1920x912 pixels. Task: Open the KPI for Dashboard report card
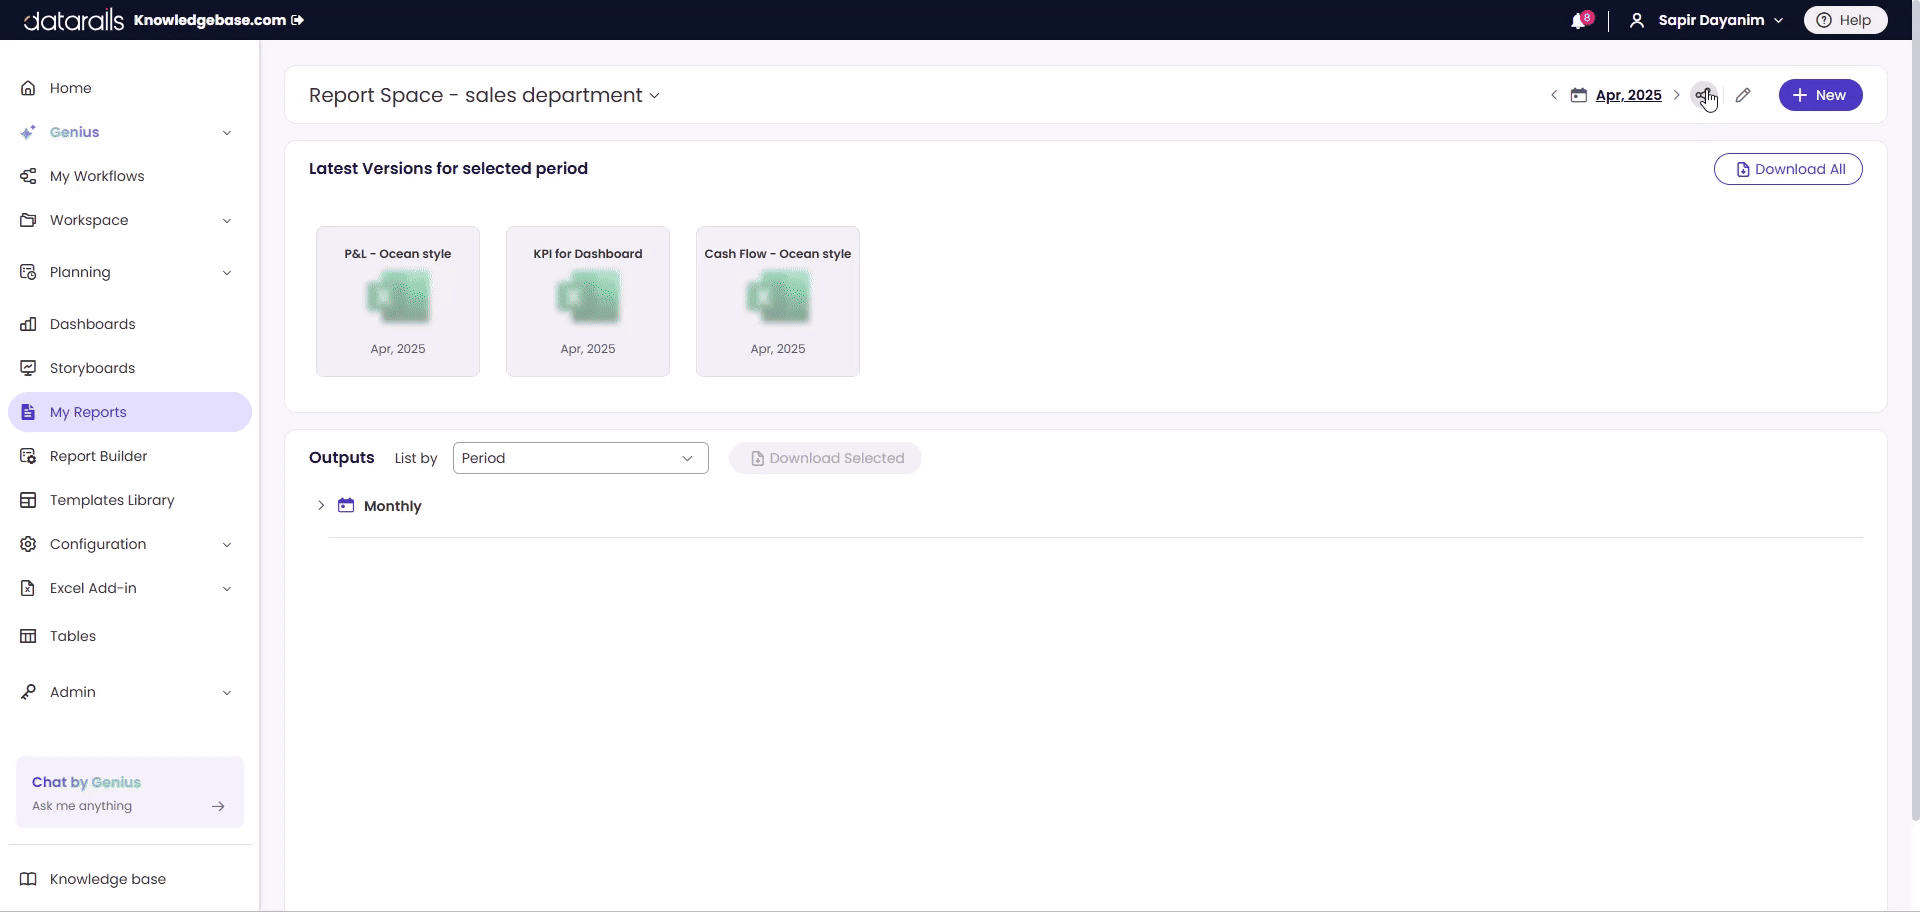(588, 301)
